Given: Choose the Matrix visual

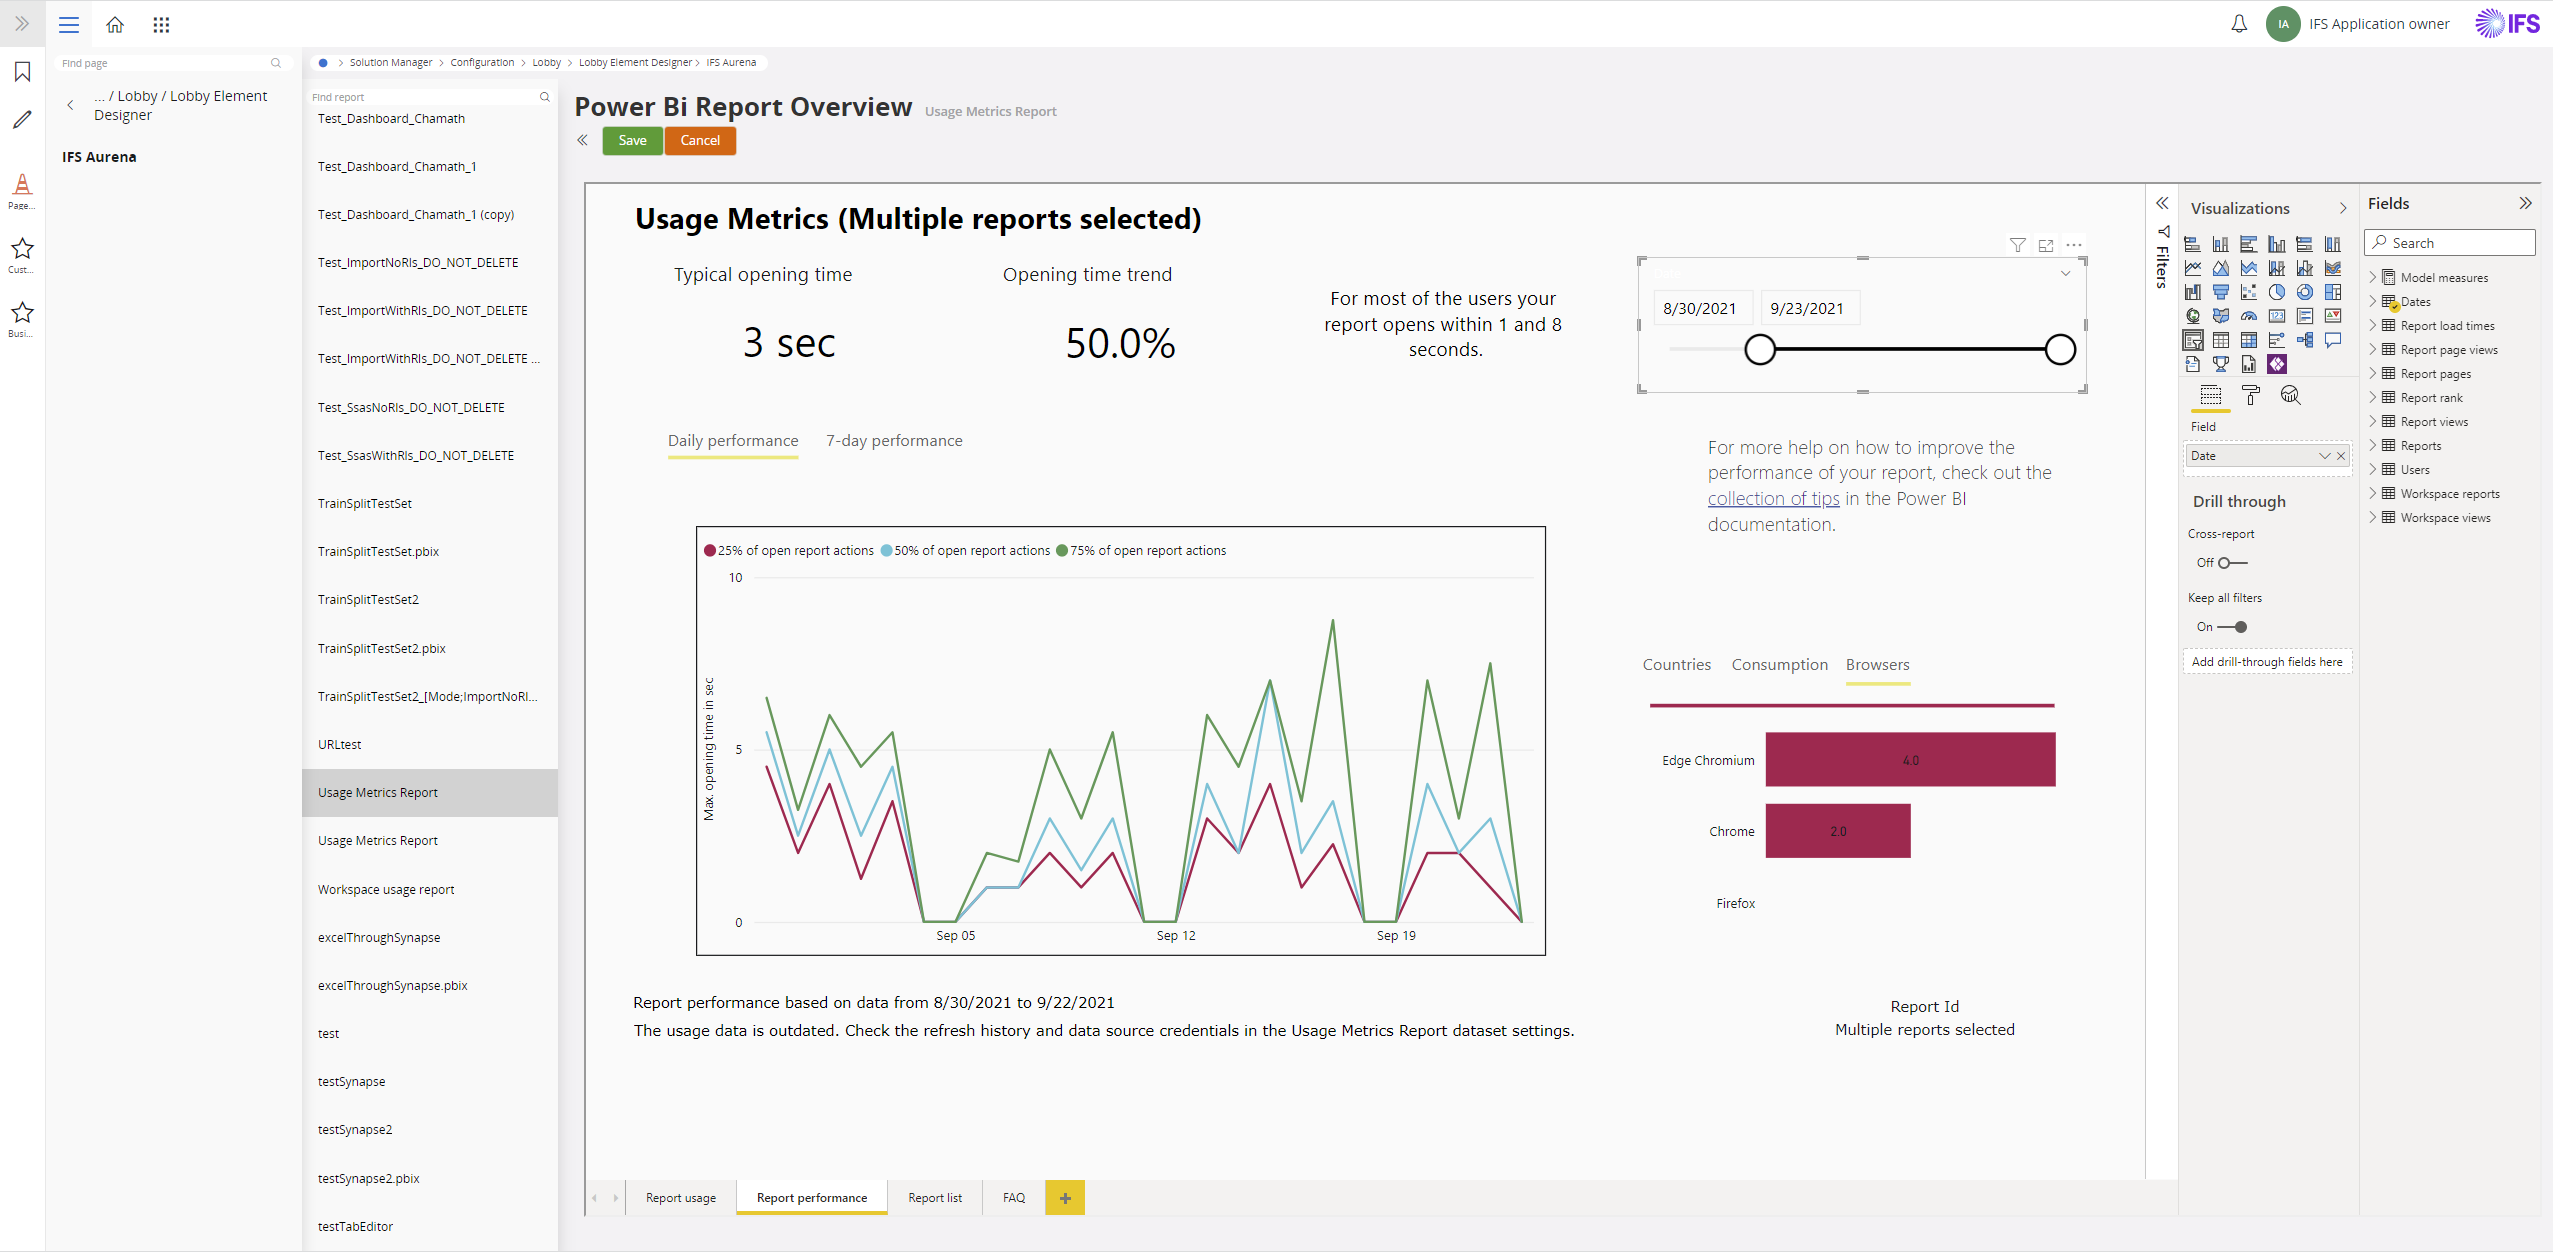Looking at the screenshot, I should coord(2248,340).
